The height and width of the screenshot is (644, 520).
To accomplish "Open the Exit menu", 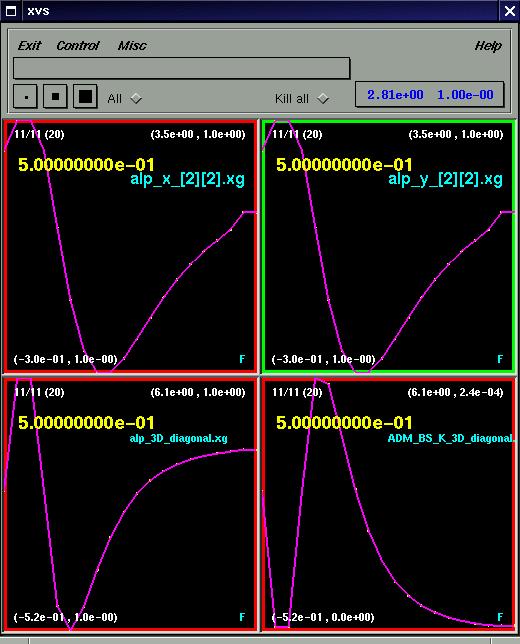I will 30,46.
